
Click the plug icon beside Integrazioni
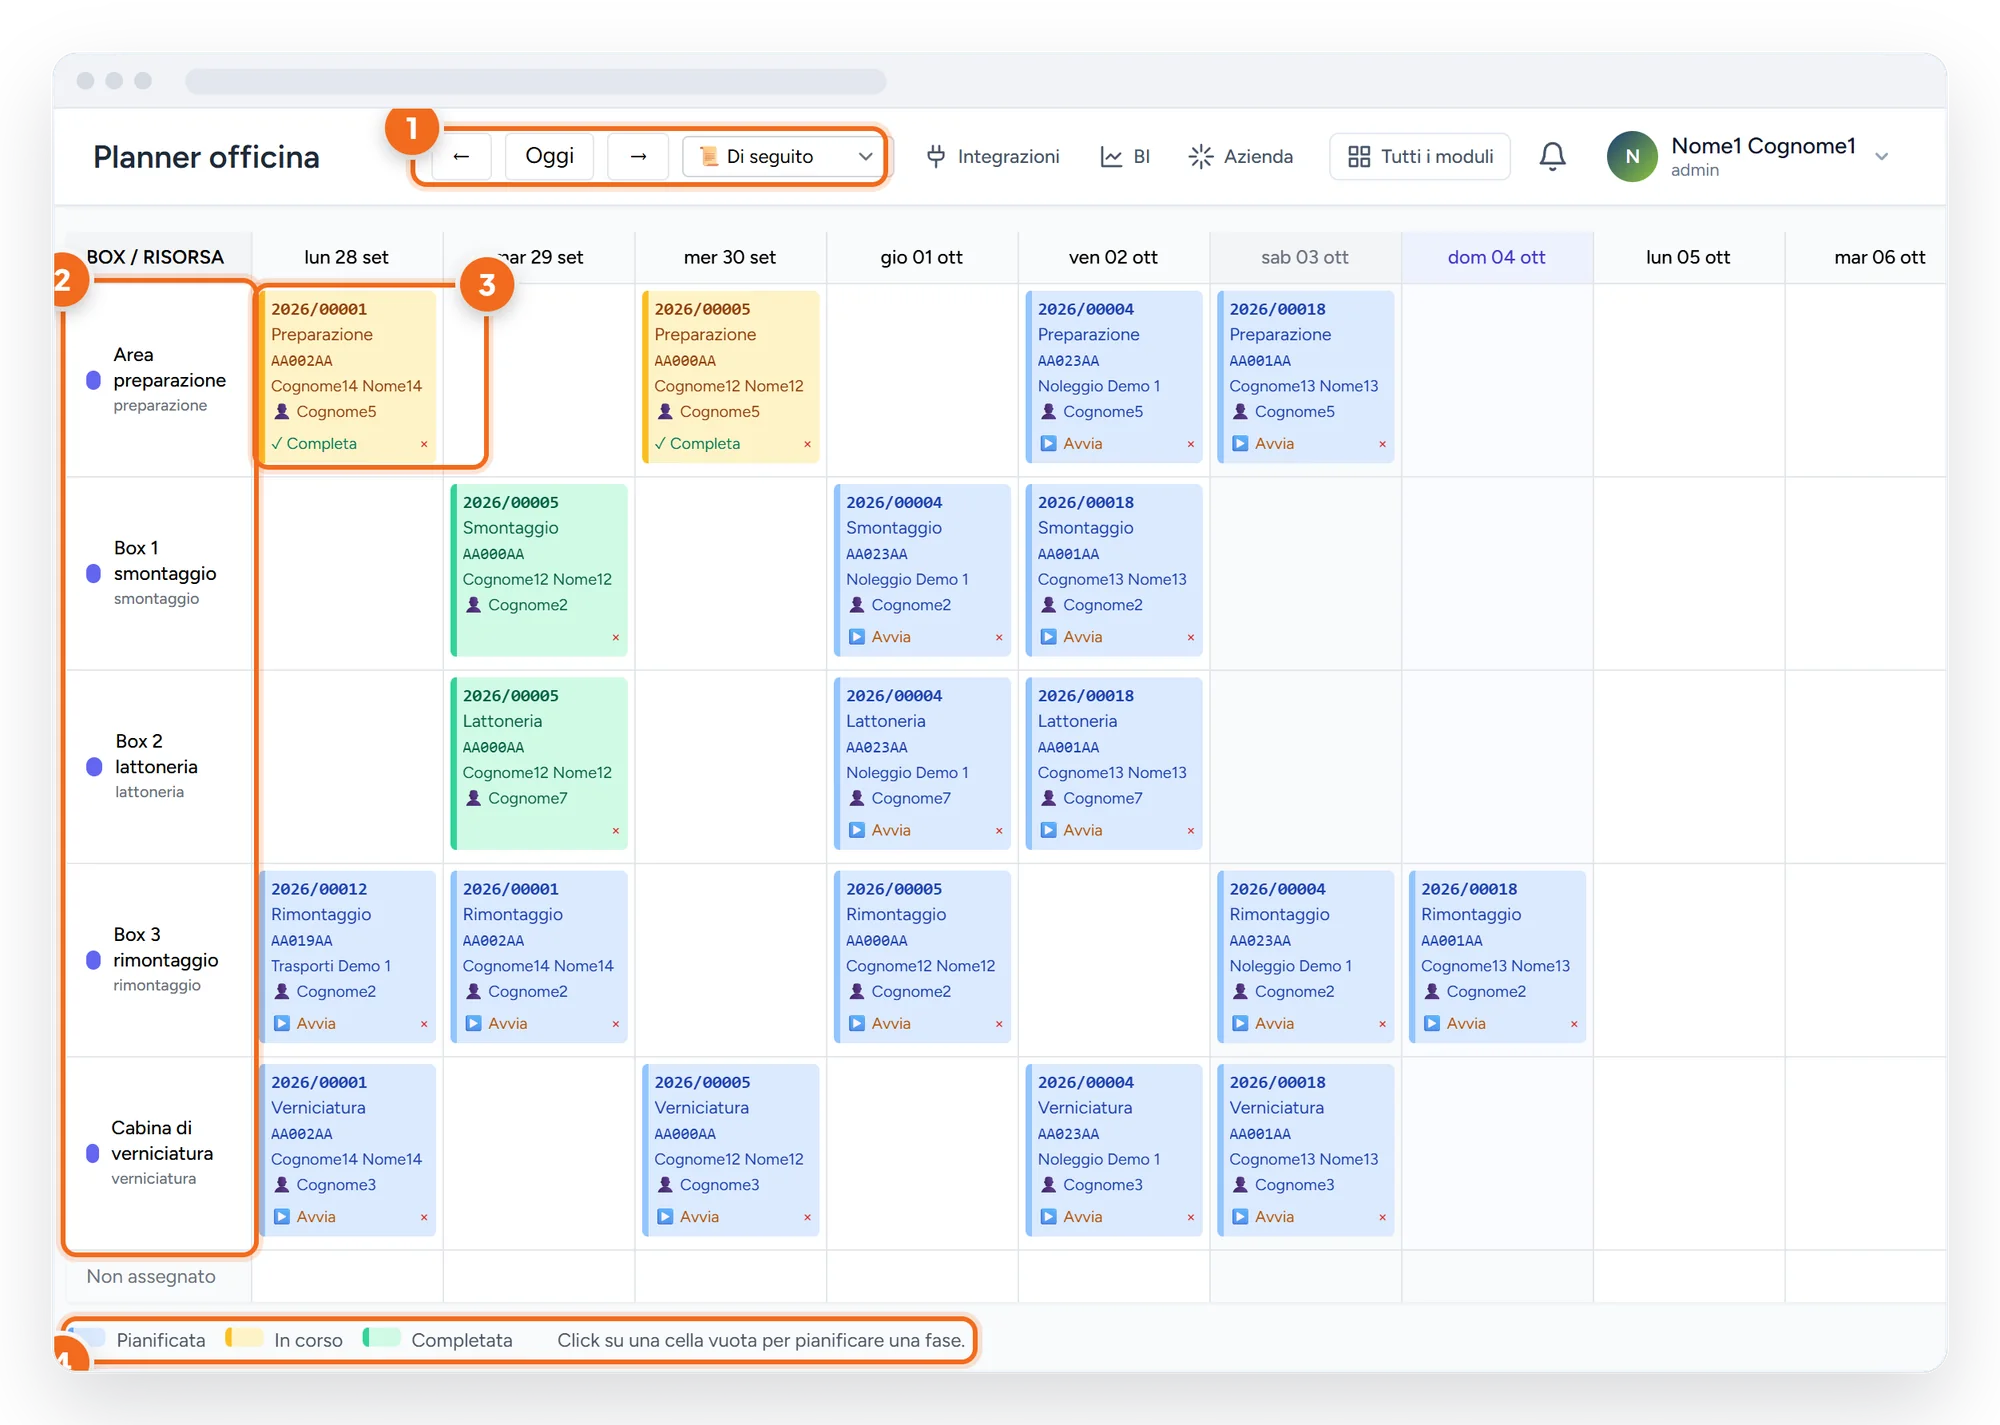[x=936, y=157]
